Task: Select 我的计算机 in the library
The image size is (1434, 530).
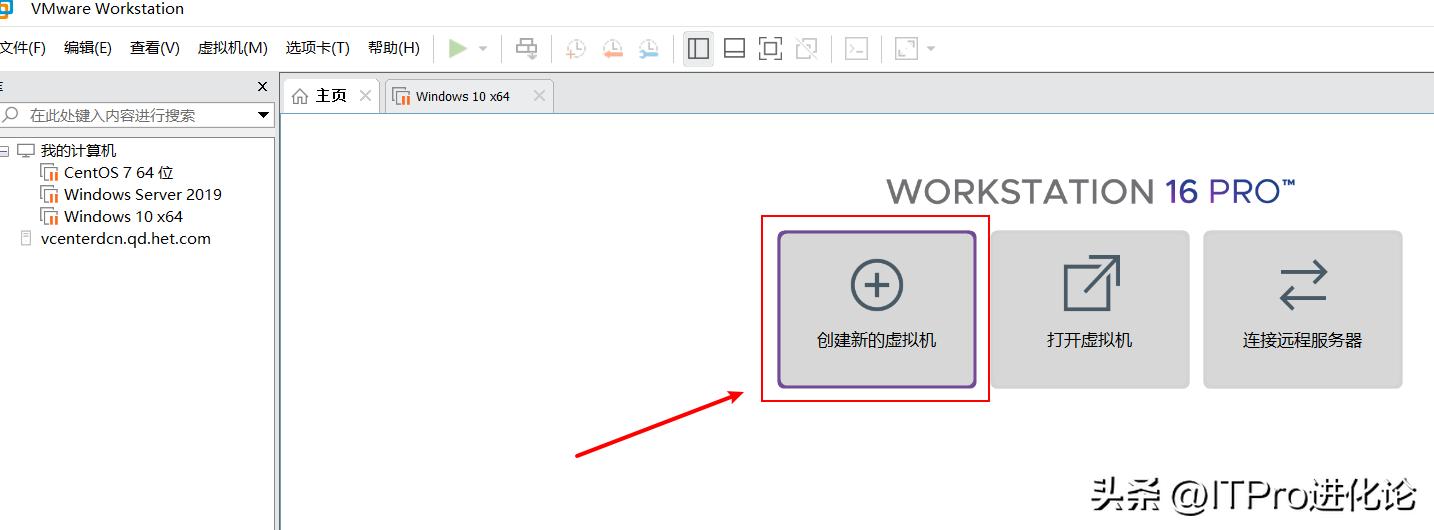Action: (78, 151)
